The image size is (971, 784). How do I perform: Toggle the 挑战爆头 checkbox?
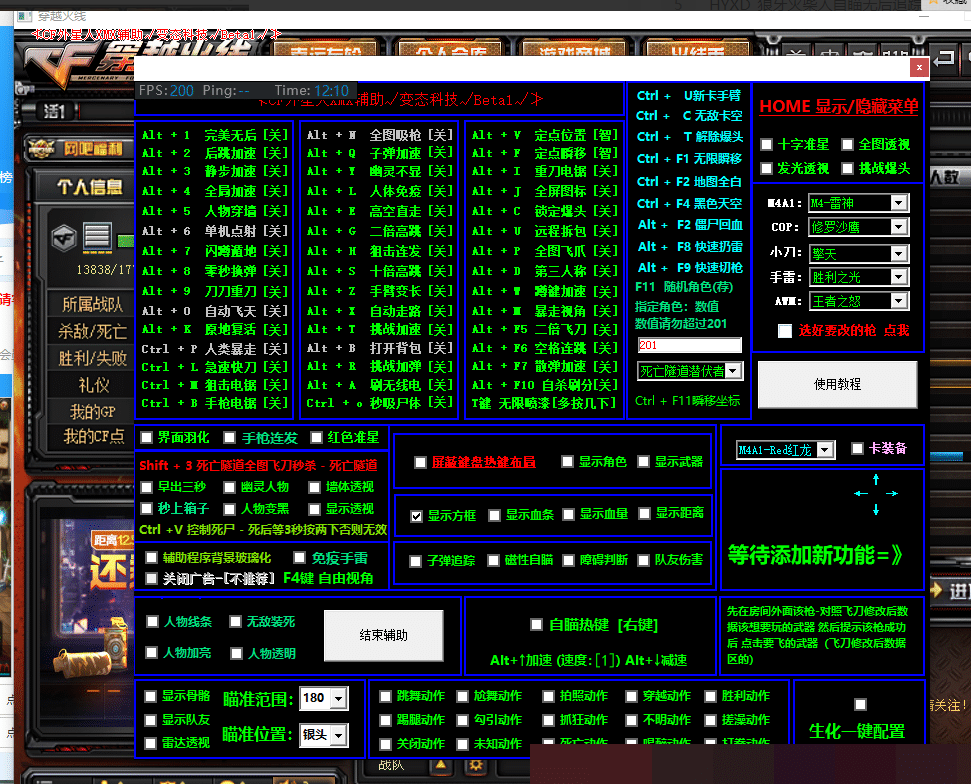(848, 168)
